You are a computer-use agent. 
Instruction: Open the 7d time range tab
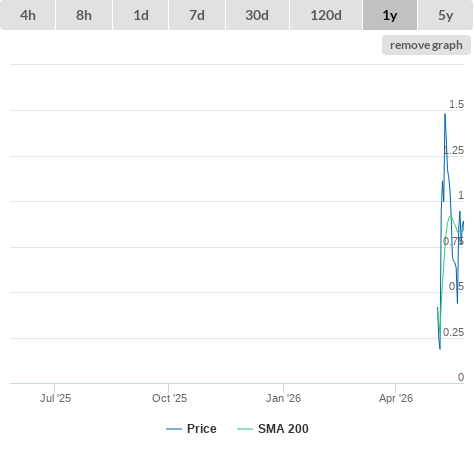197,15
